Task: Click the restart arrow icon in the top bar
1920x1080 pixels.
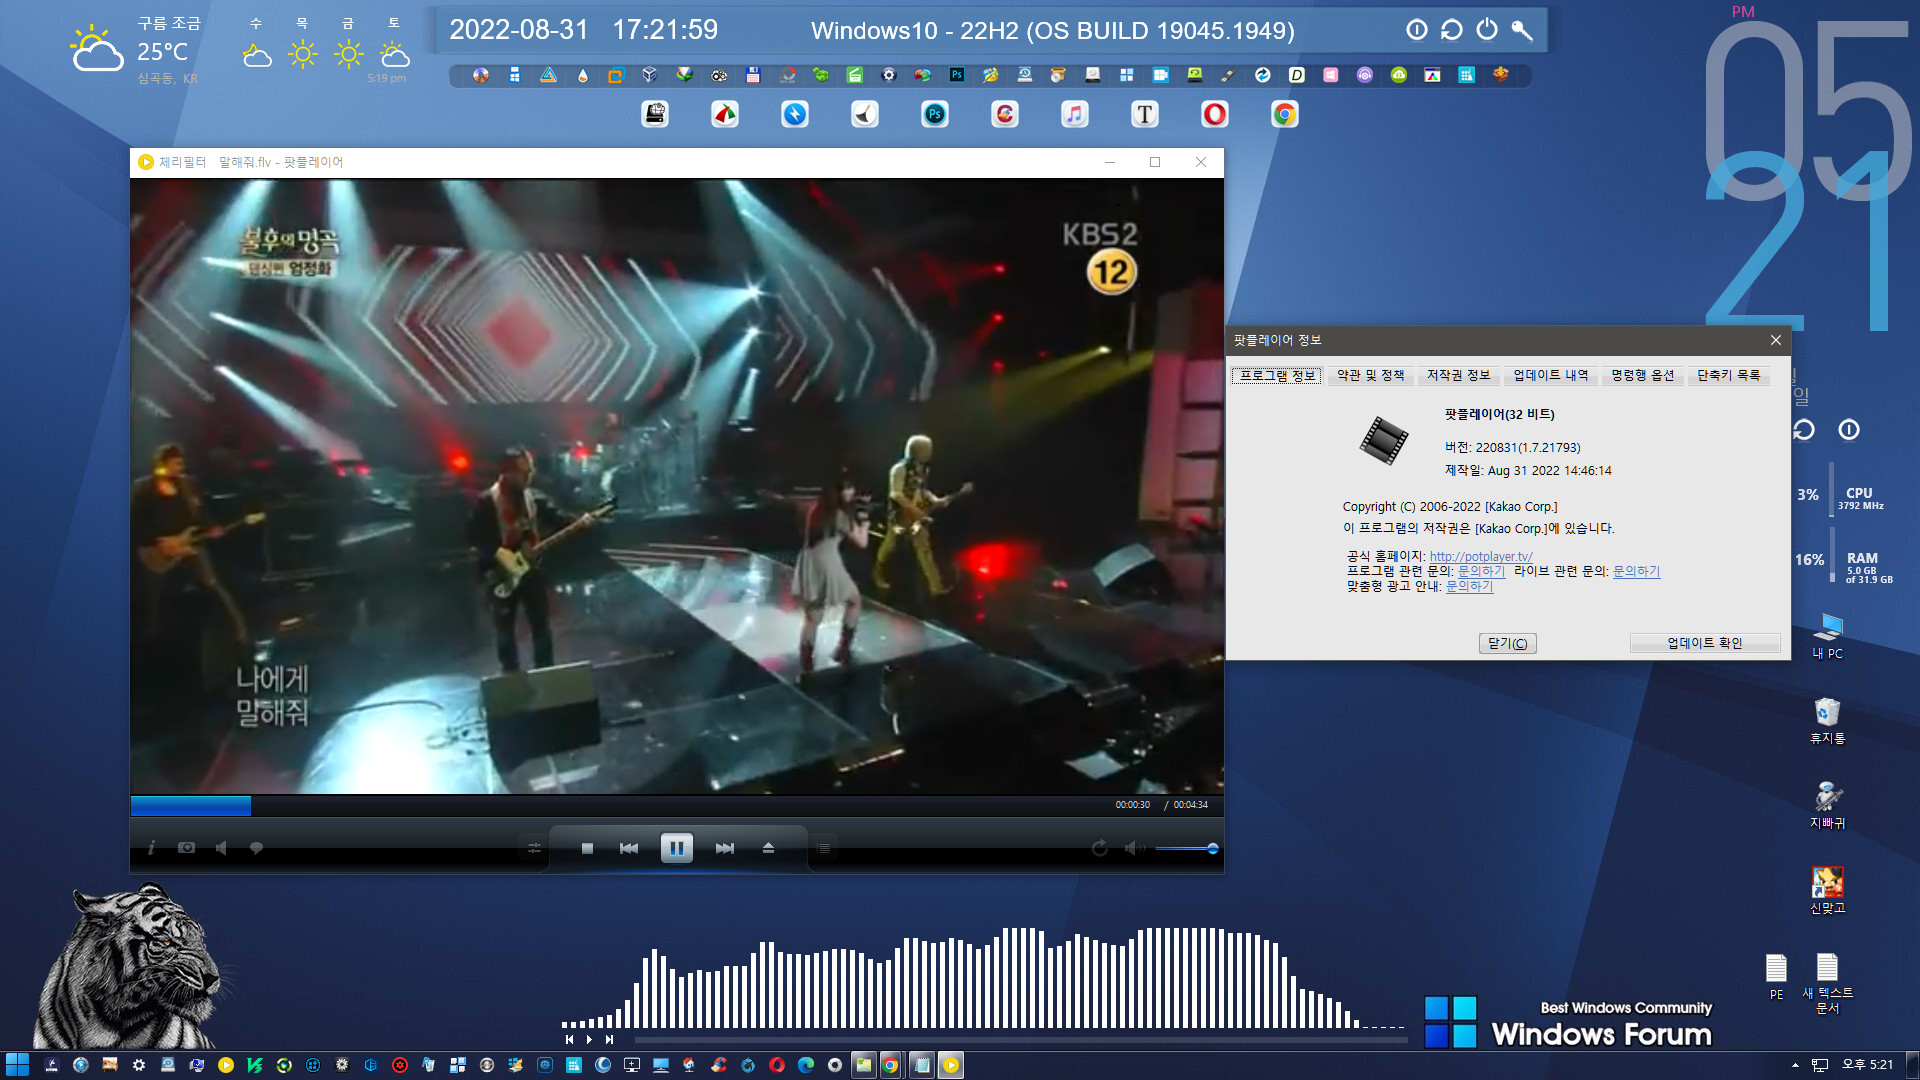Action: (1452, 30)
